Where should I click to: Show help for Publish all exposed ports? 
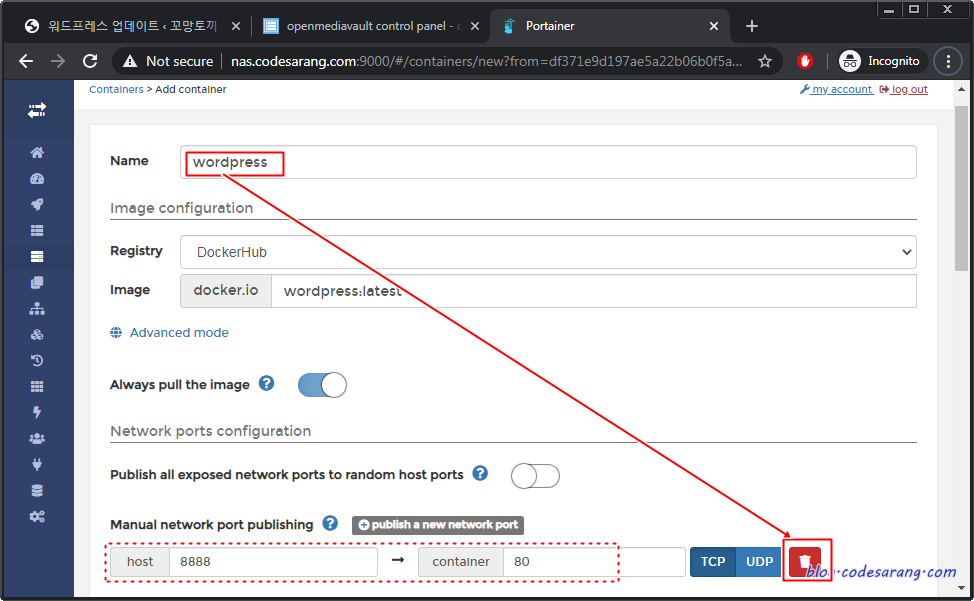(480, 473)
